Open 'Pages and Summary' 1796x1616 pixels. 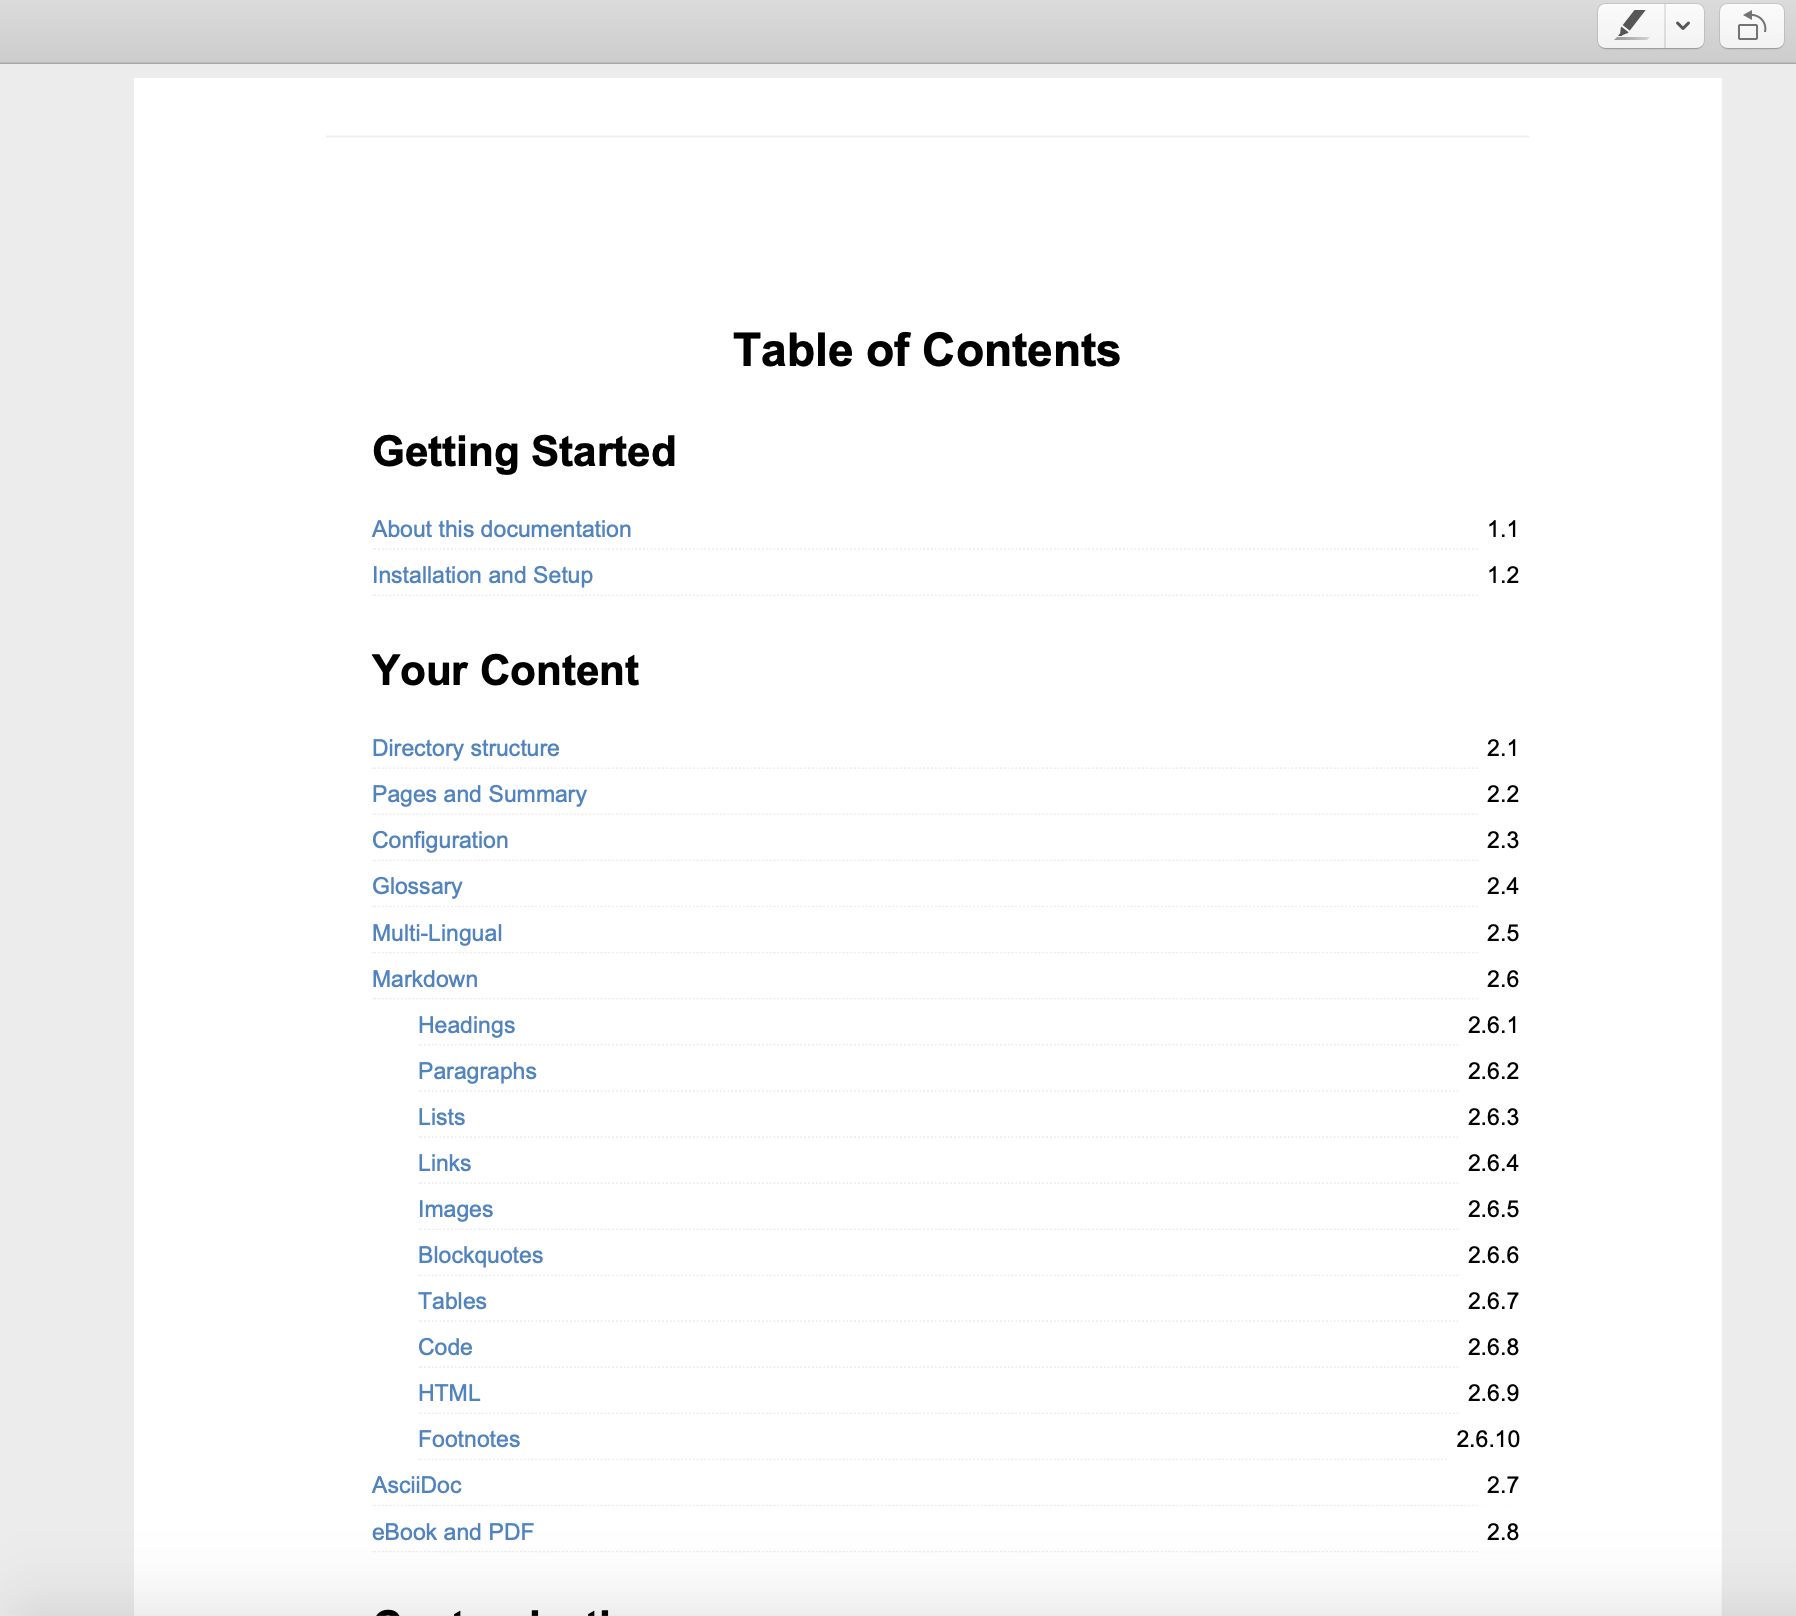click(479, 793)
